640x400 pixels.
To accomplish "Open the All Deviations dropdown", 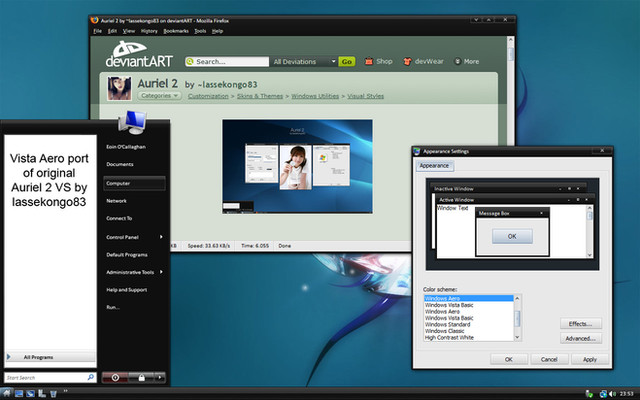I will point(304,62).
